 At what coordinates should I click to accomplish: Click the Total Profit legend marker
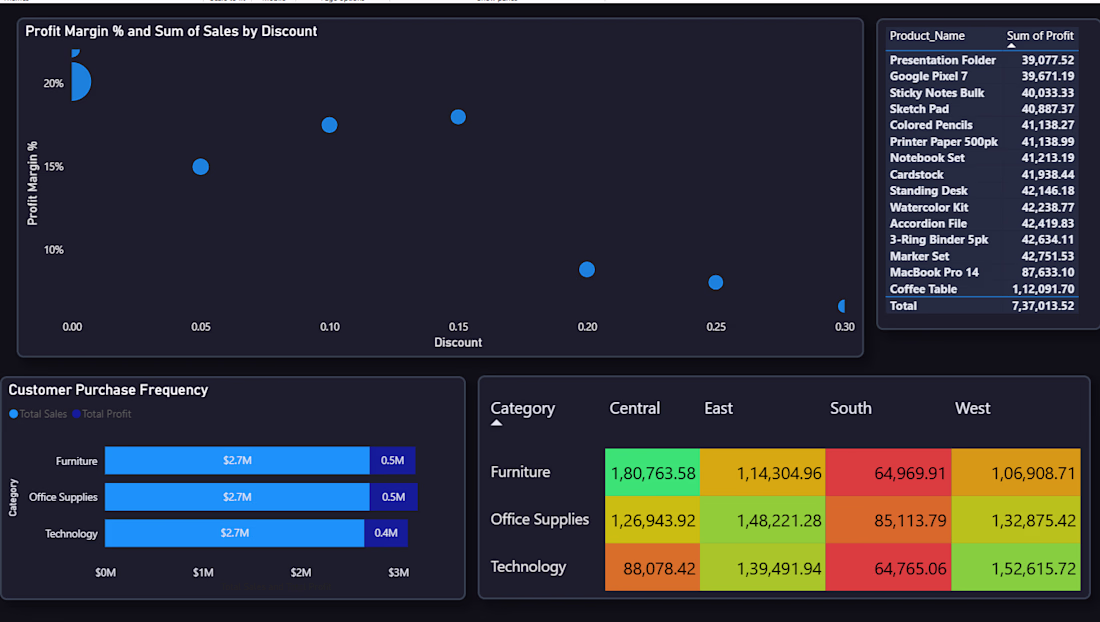point(76,414)
